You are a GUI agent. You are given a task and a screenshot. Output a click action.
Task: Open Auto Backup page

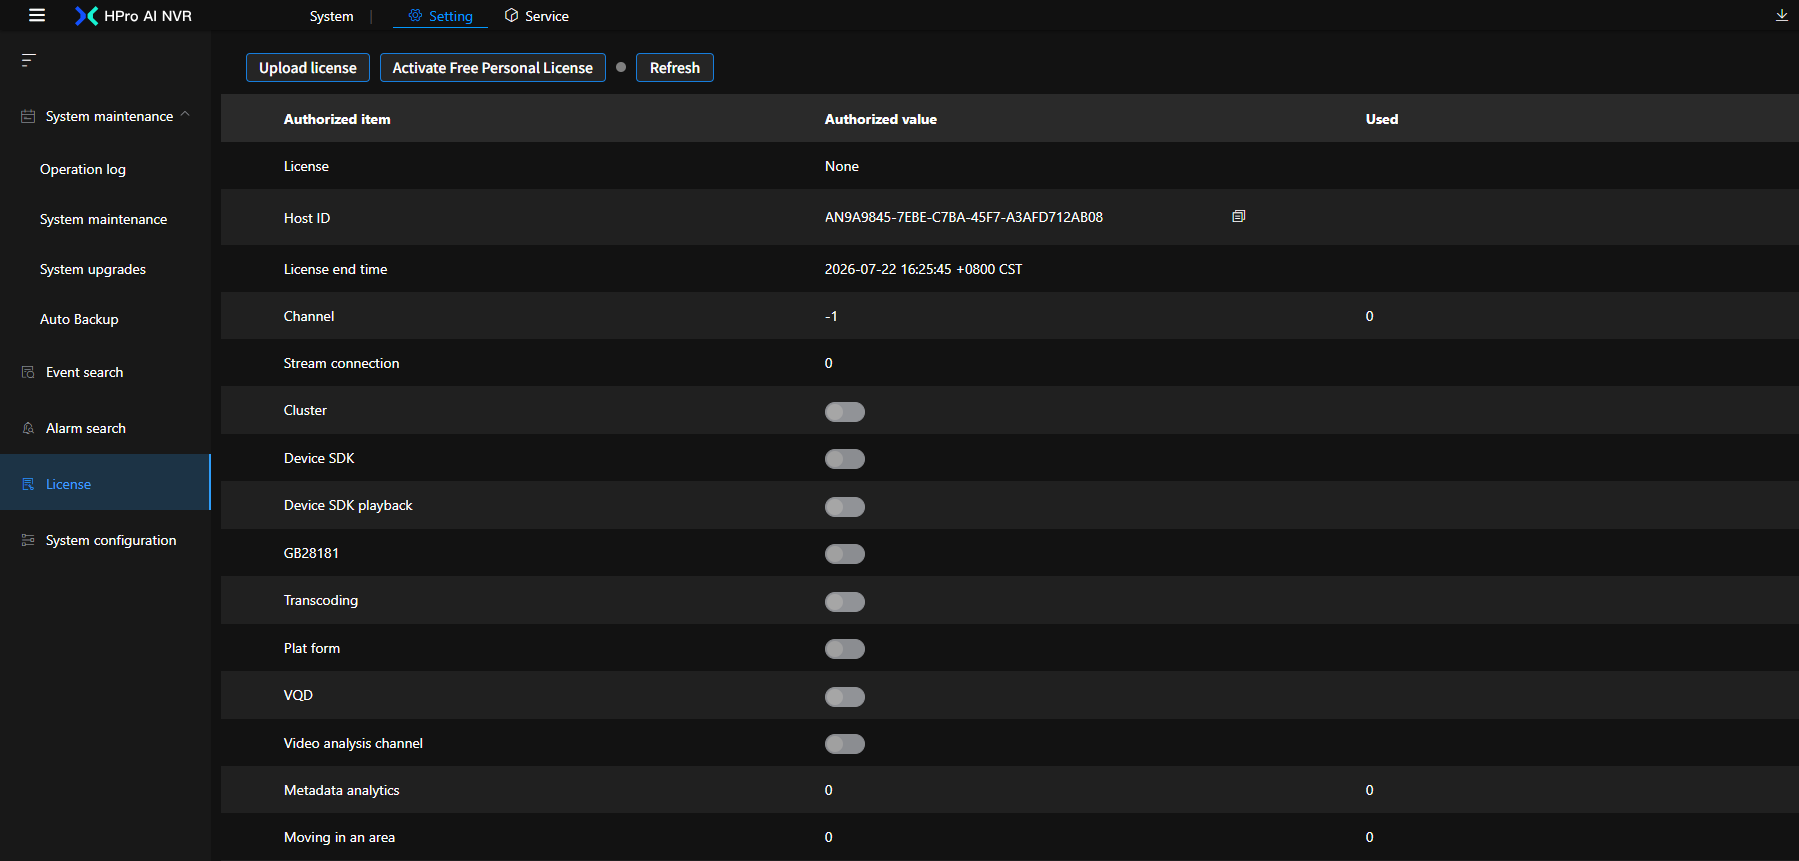[x=79, y=319]
